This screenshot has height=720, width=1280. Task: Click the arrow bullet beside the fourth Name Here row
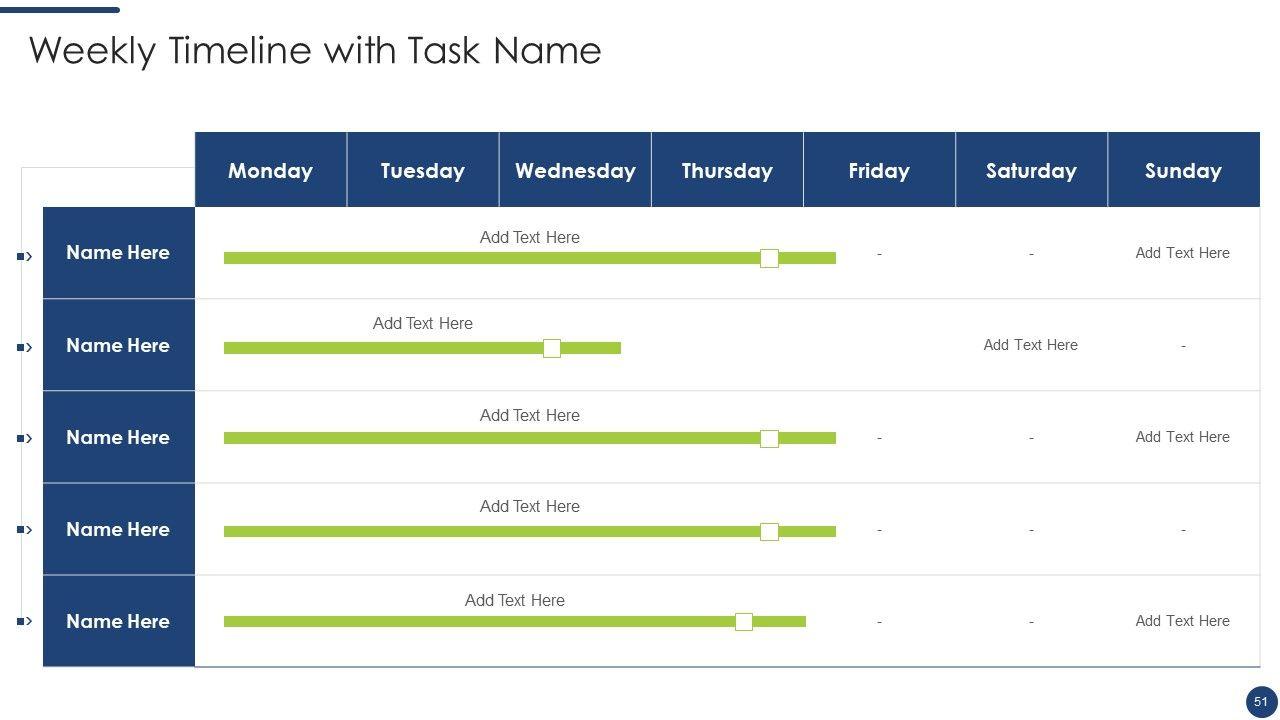(25, 530)
